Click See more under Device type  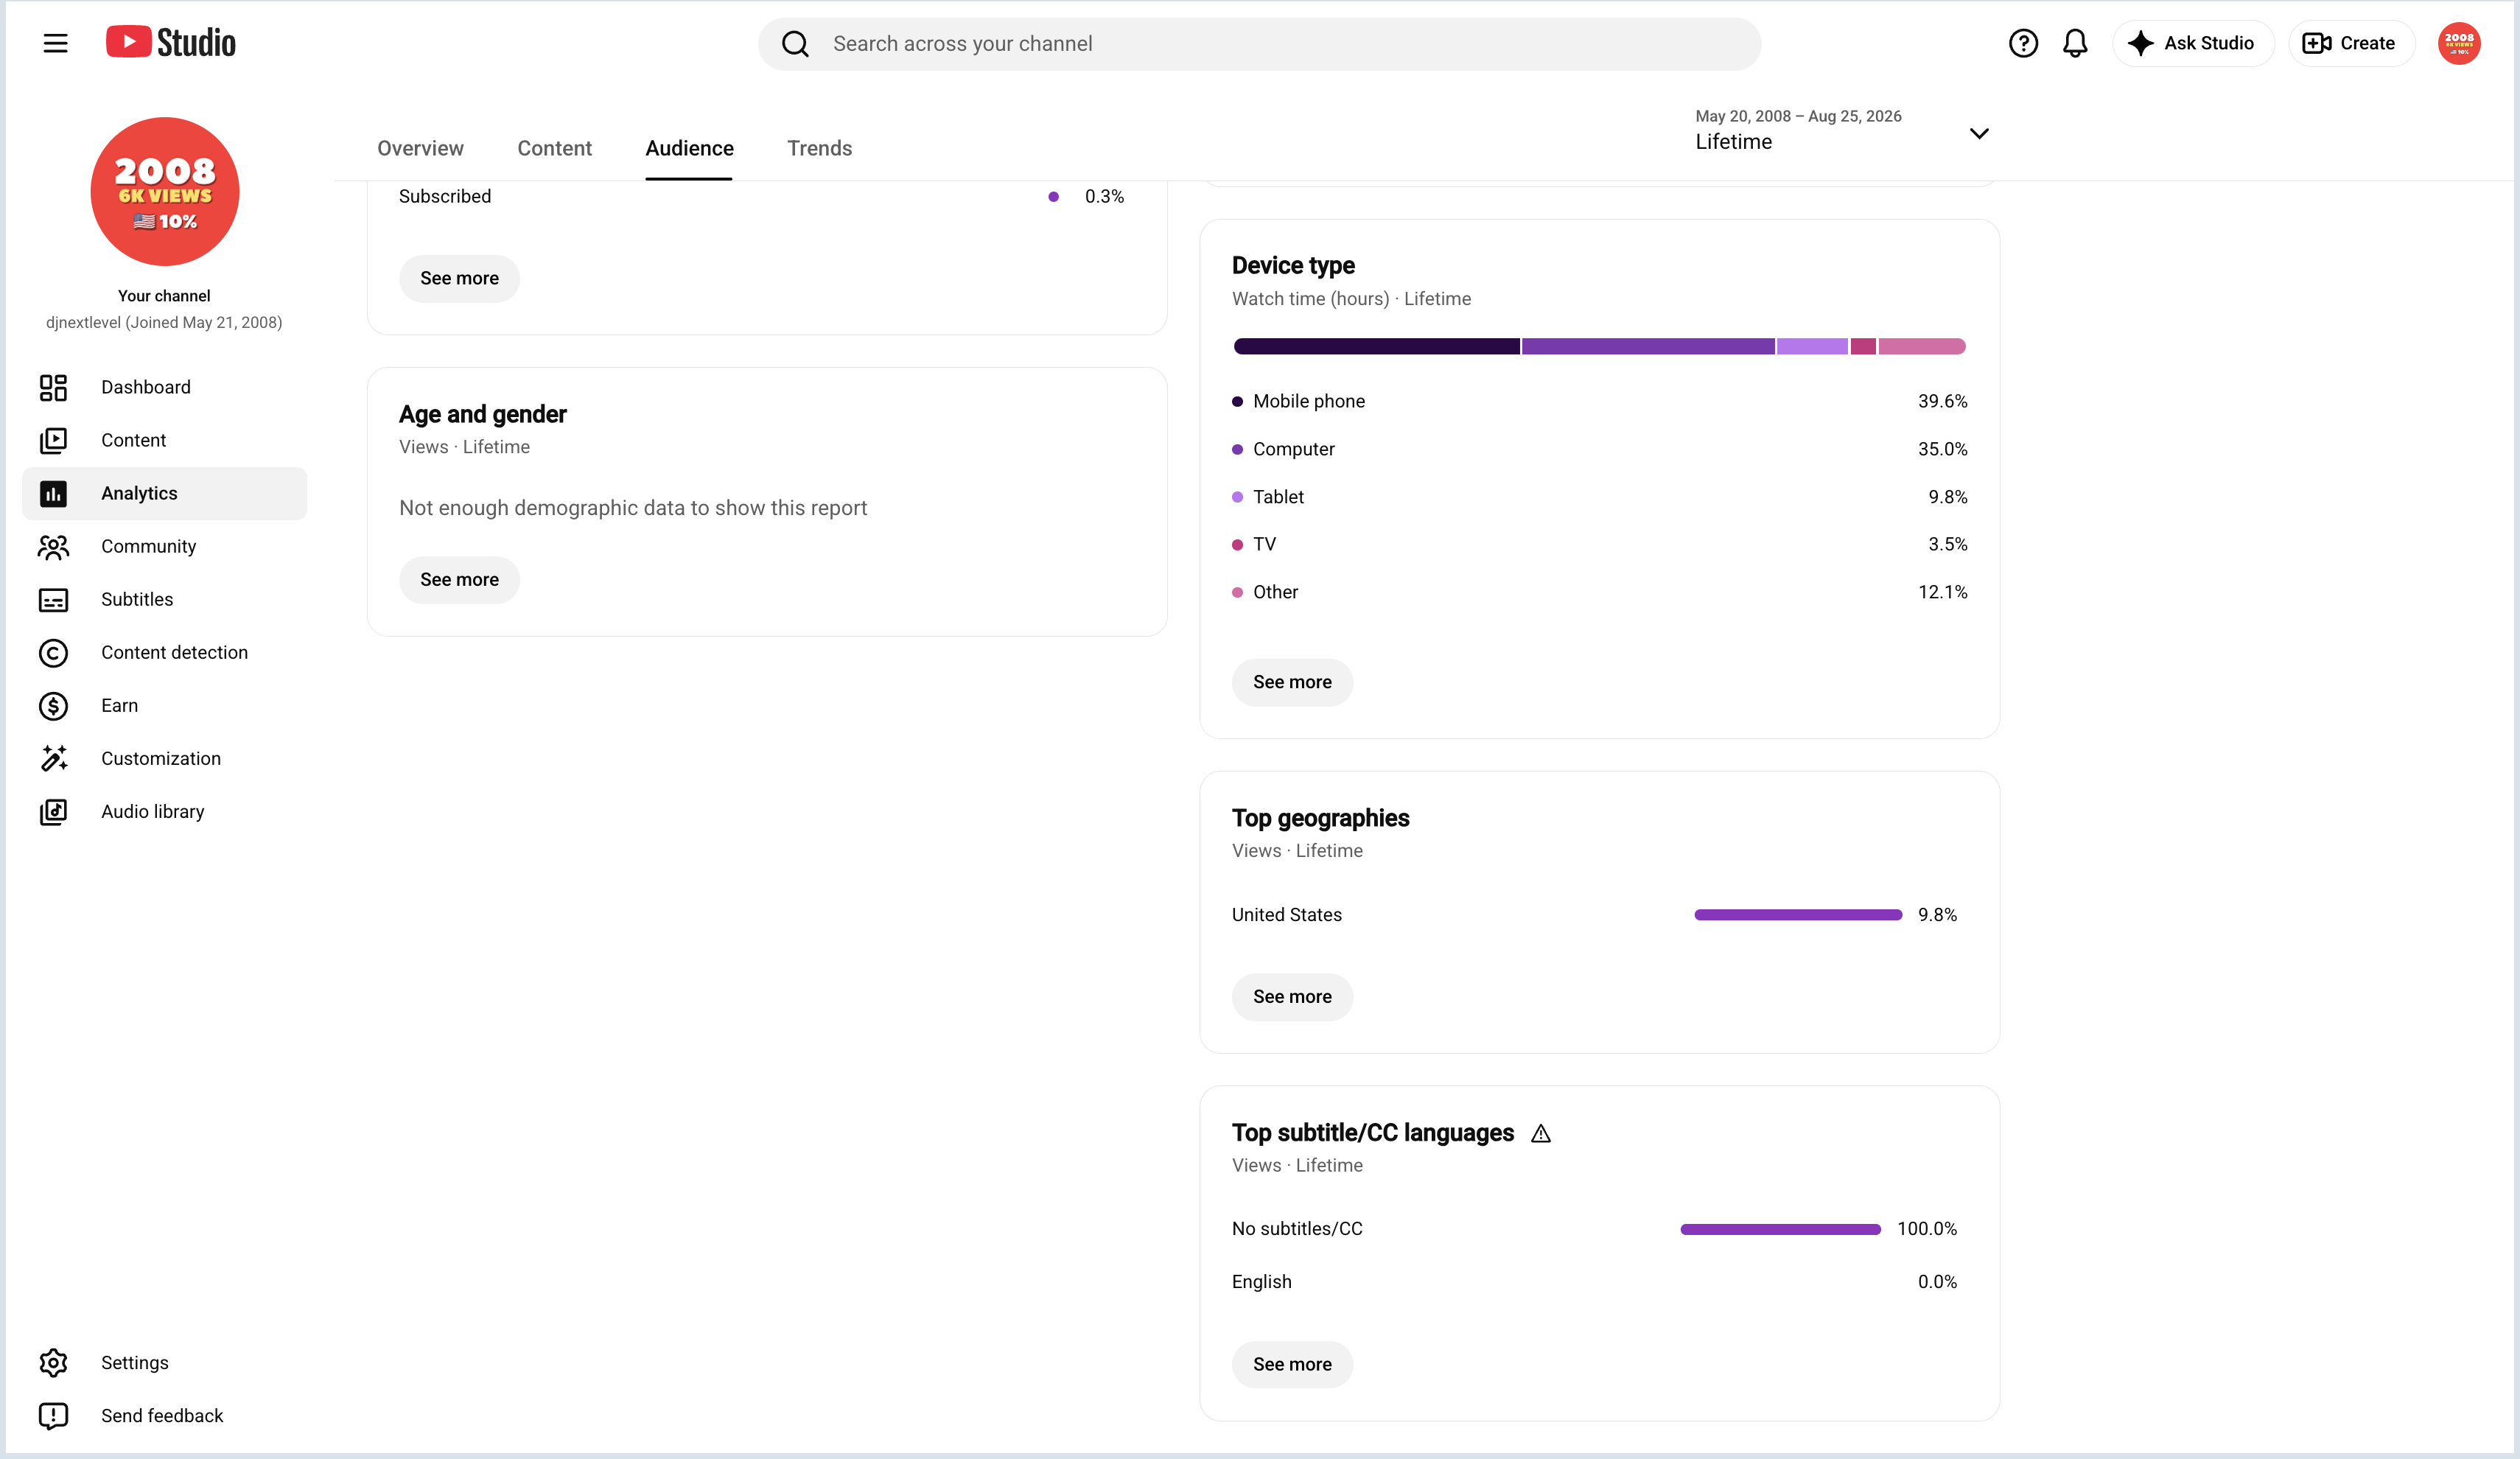tap(1292, 682)
